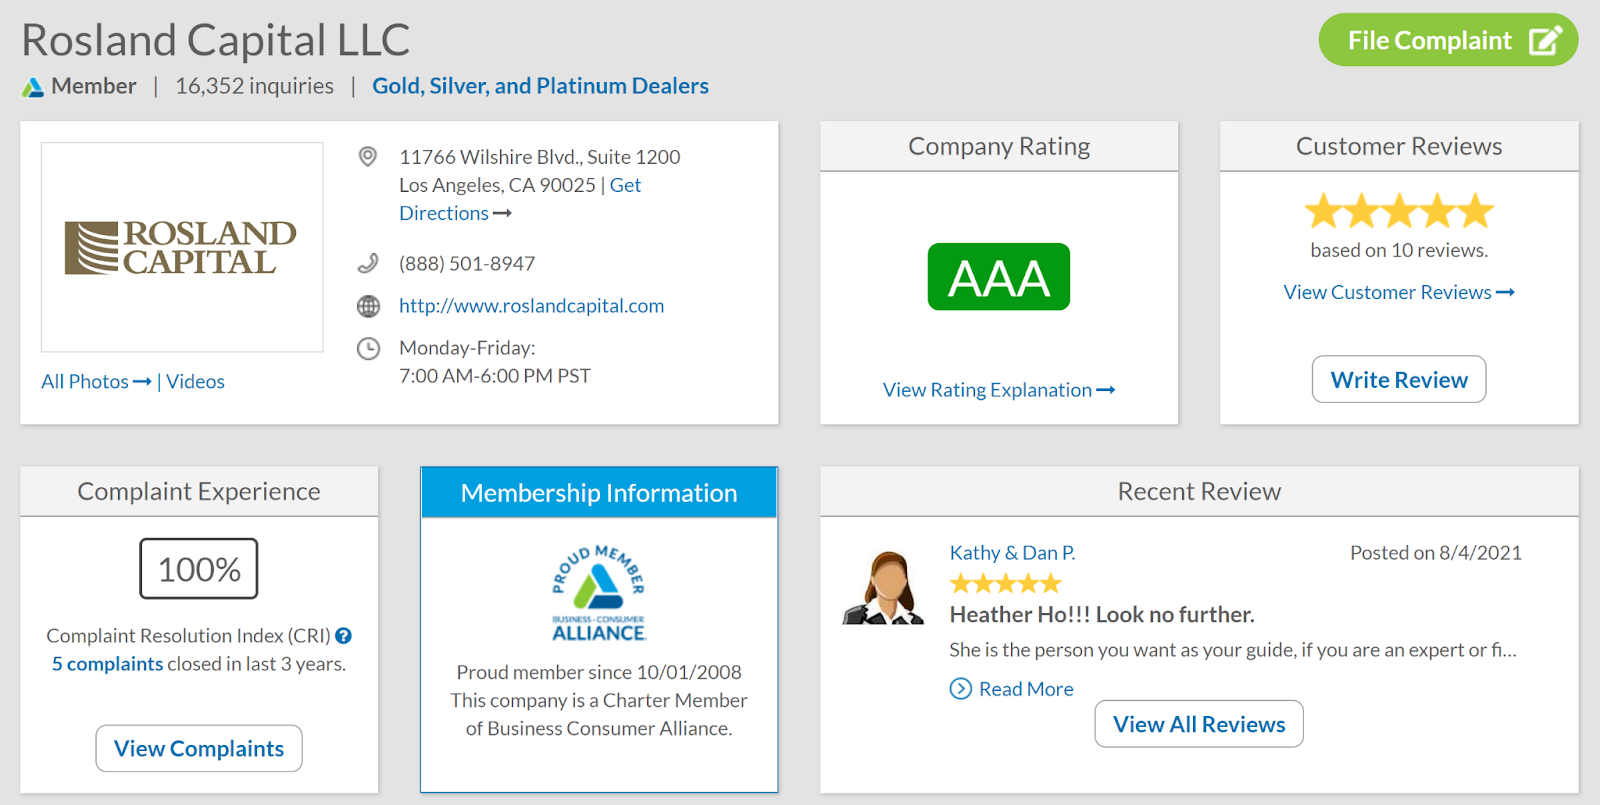The image size is (1600, 805).
Task: Click the CRI question mark help icon
Action: (x=343, y=636)
